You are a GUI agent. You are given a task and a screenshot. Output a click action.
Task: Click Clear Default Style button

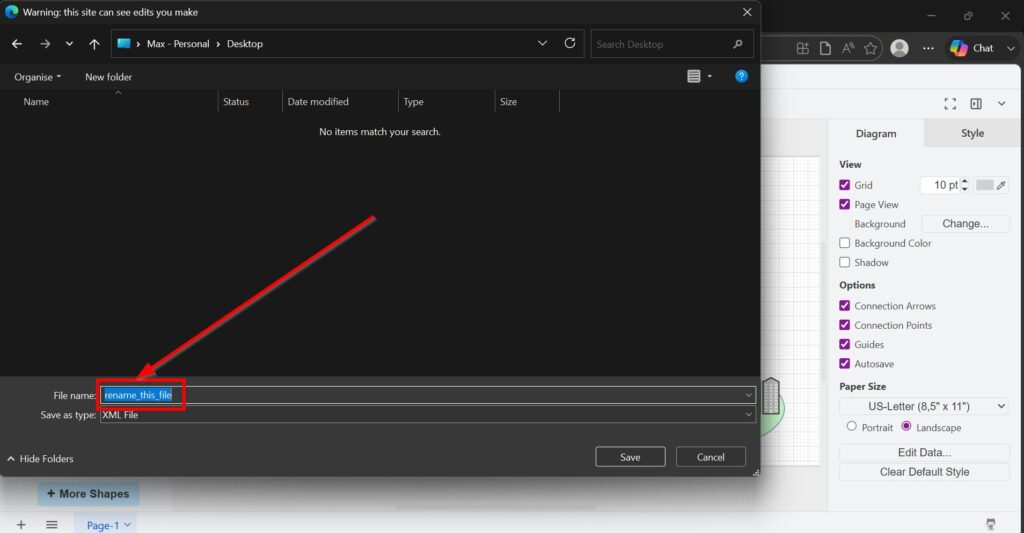click(924, 472)
